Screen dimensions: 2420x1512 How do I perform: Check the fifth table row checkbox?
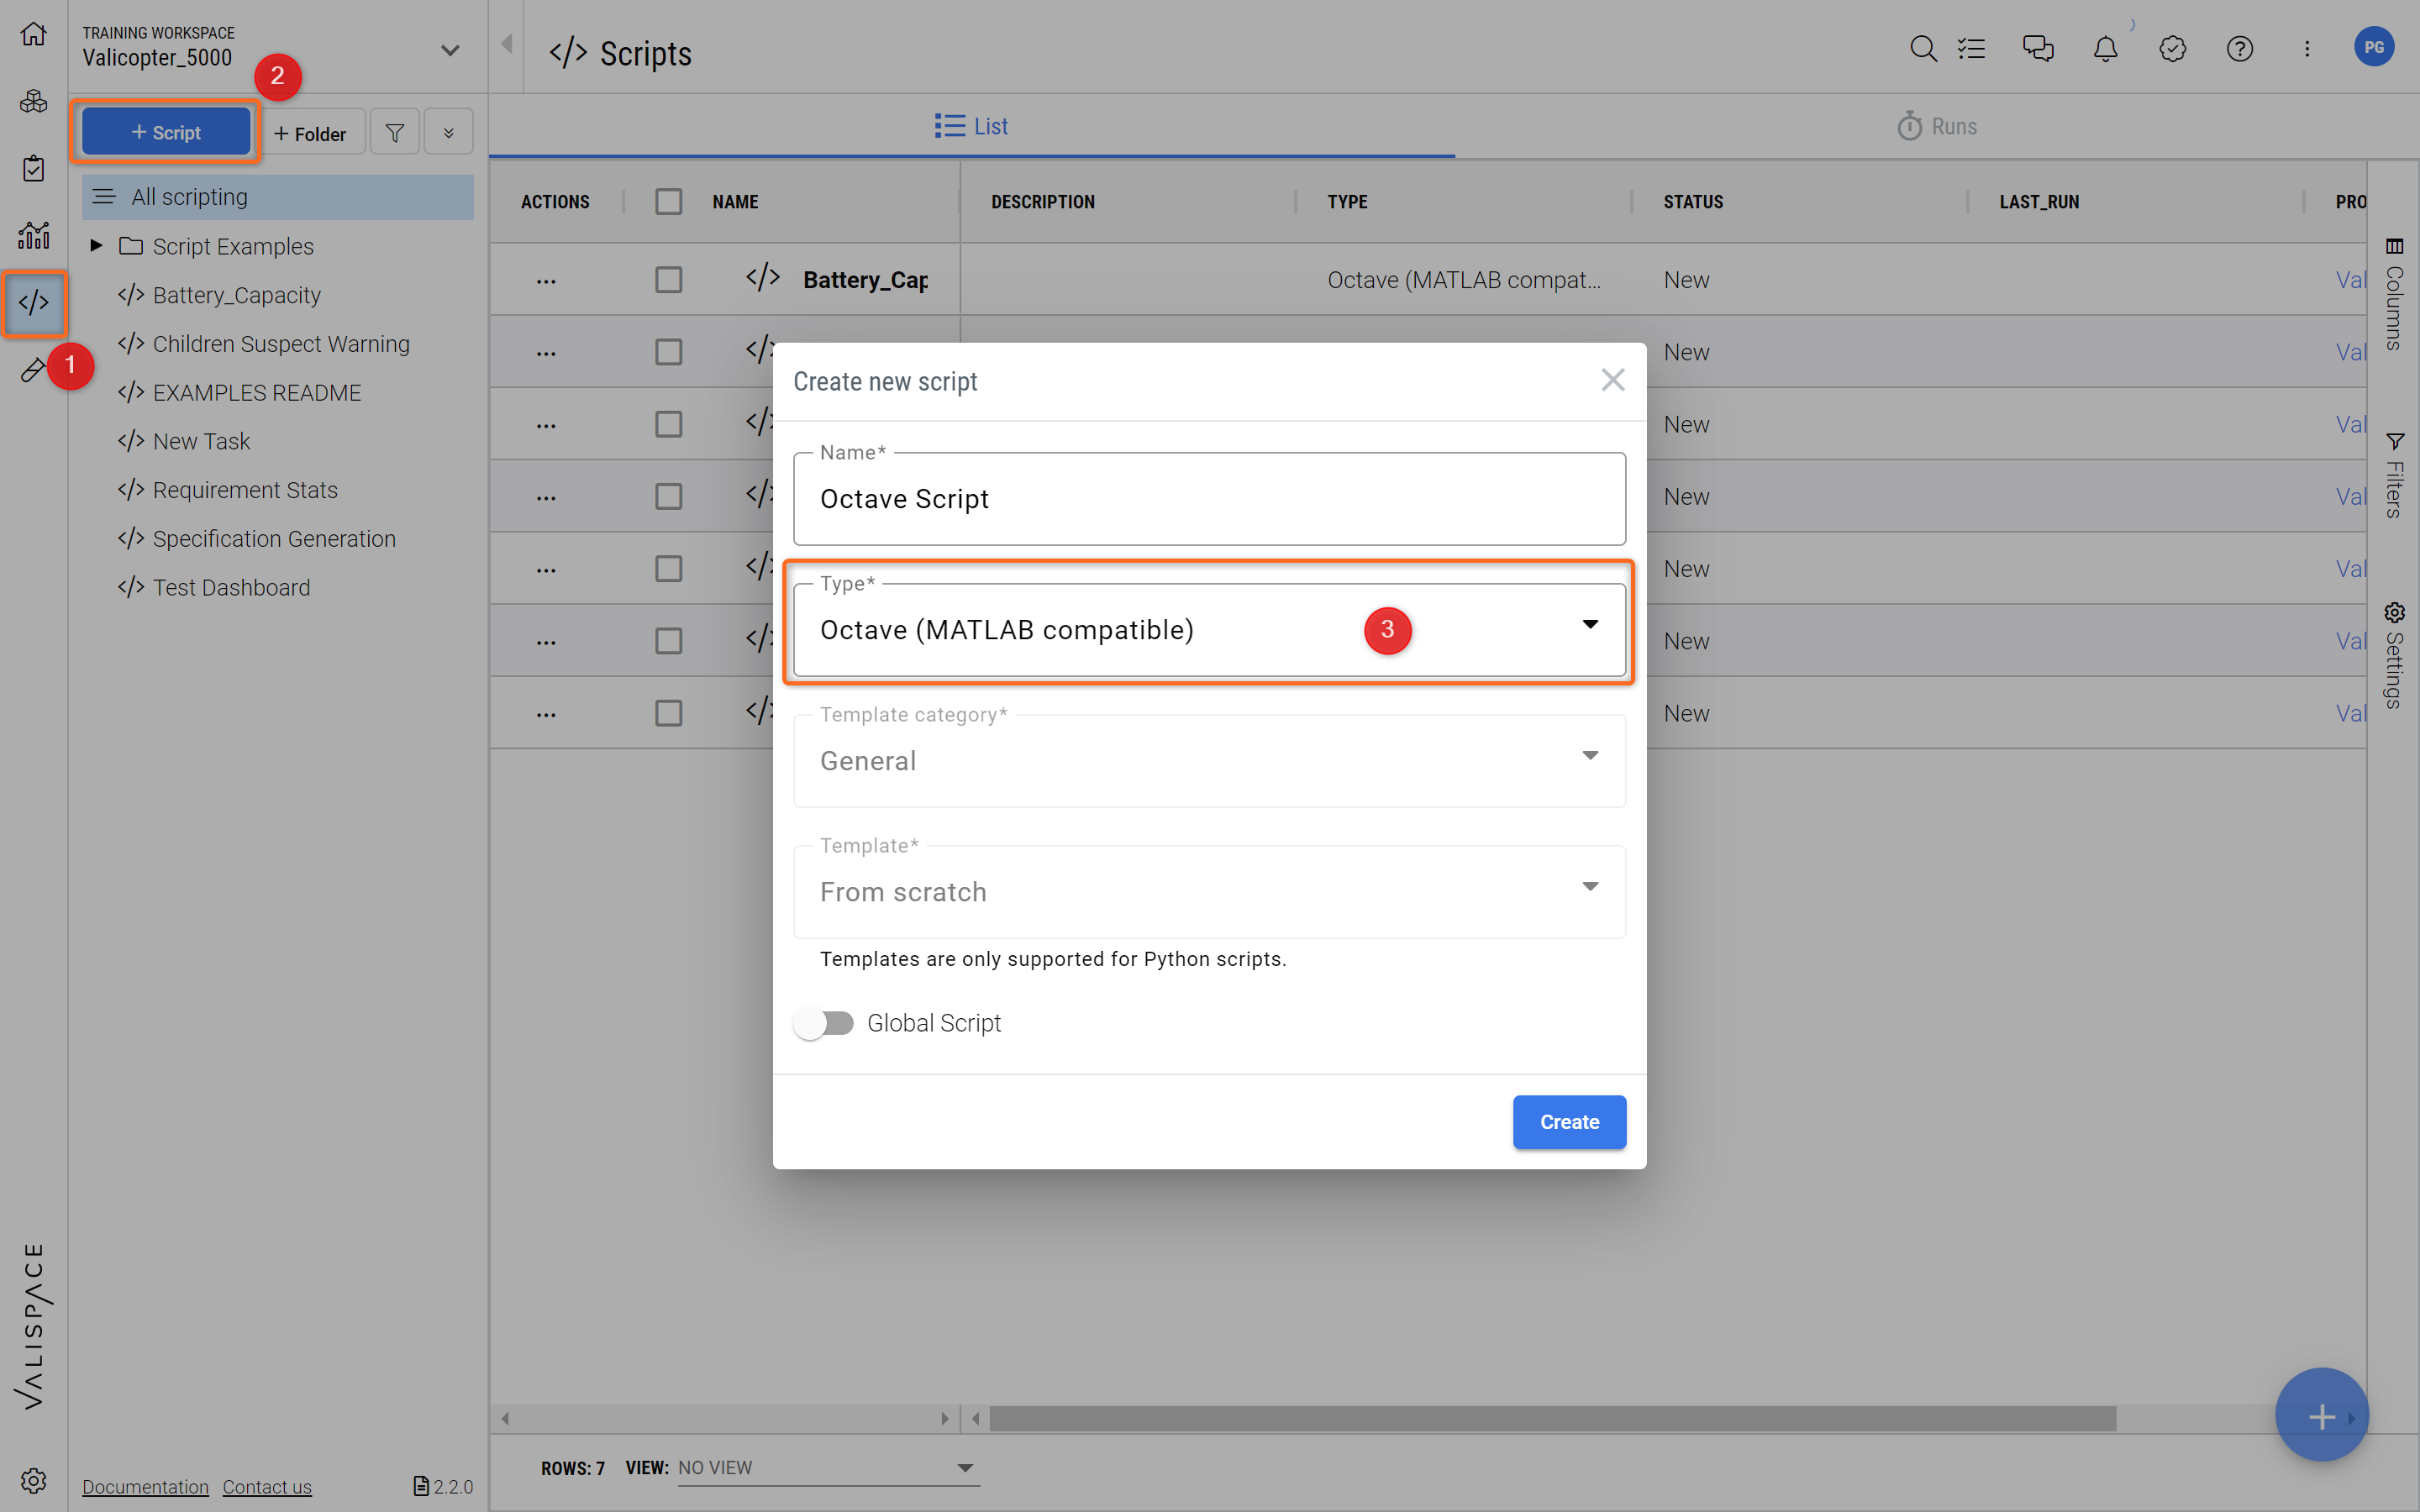click(668, 568)
